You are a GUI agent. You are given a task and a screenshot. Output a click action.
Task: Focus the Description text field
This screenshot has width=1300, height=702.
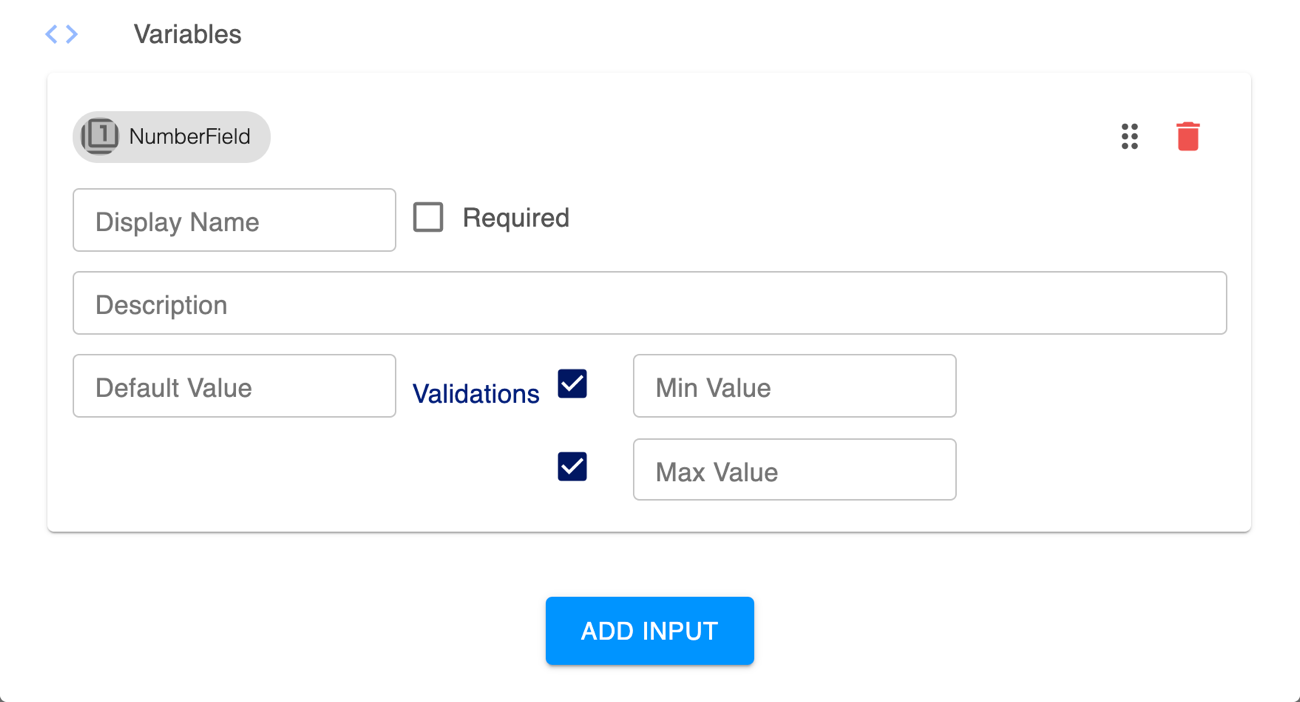point(650,303)
